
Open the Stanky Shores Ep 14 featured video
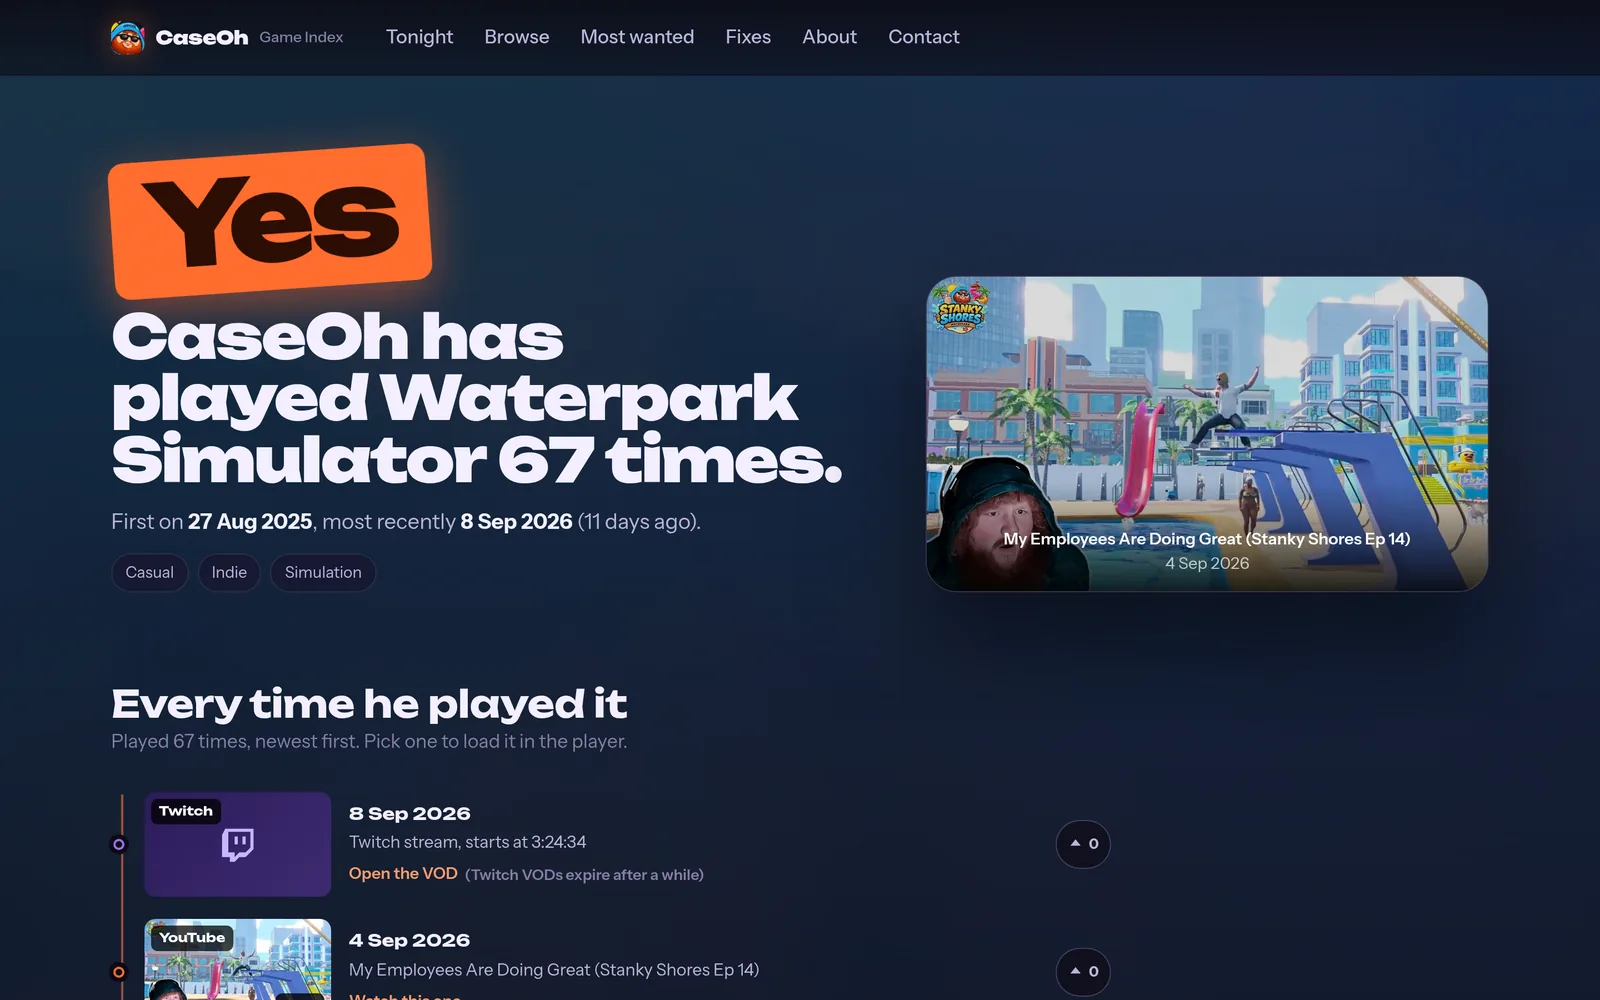(1207, 434)
